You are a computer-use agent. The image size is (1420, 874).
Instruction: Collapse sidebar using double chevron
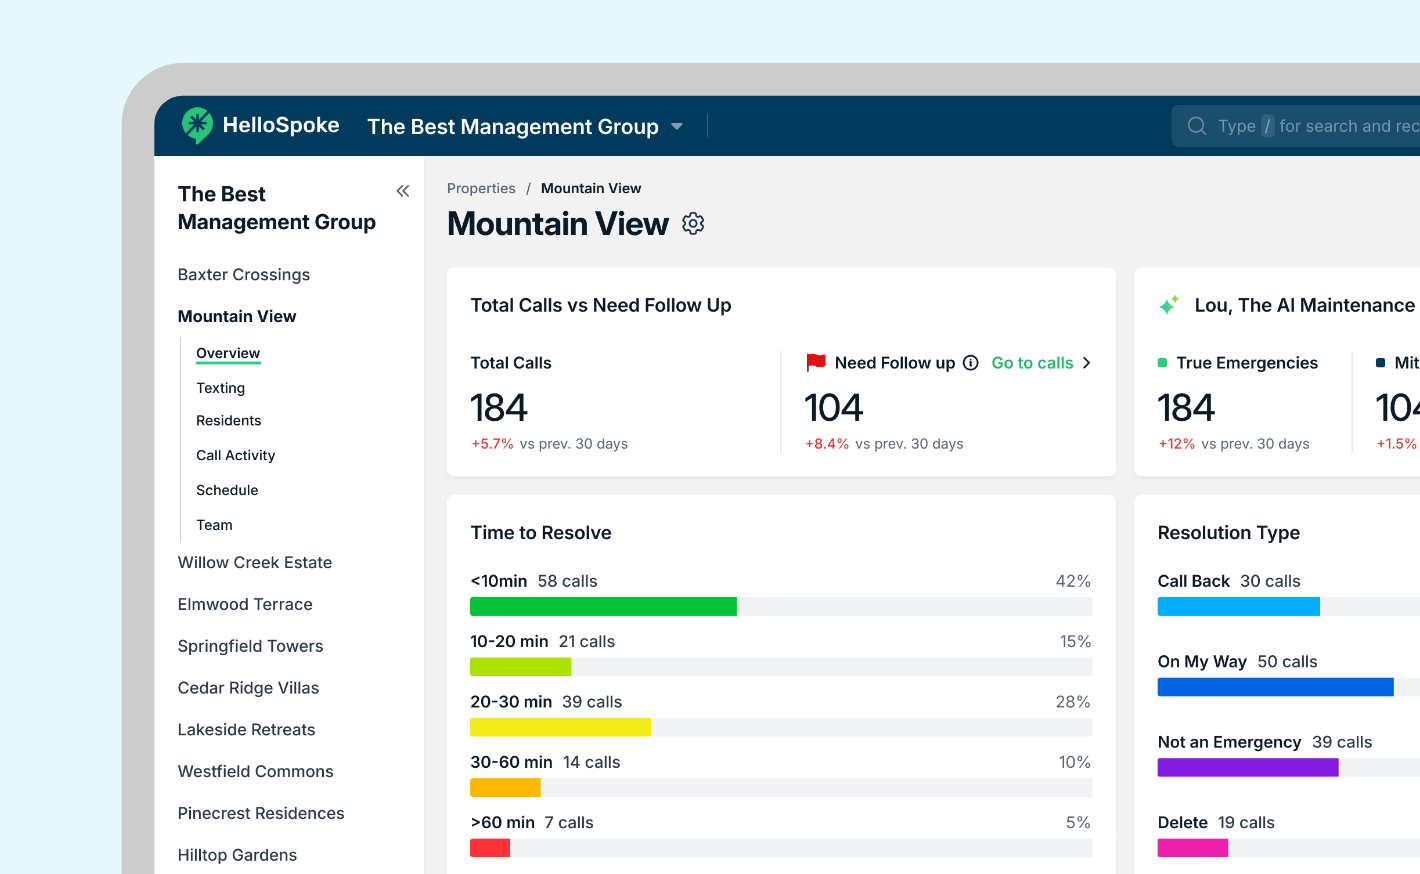403,190
